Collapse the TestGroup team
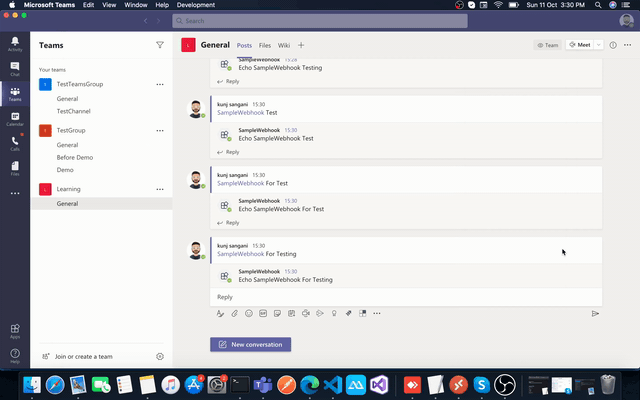The width and height of the screenshot is (640, 400). 71,130
